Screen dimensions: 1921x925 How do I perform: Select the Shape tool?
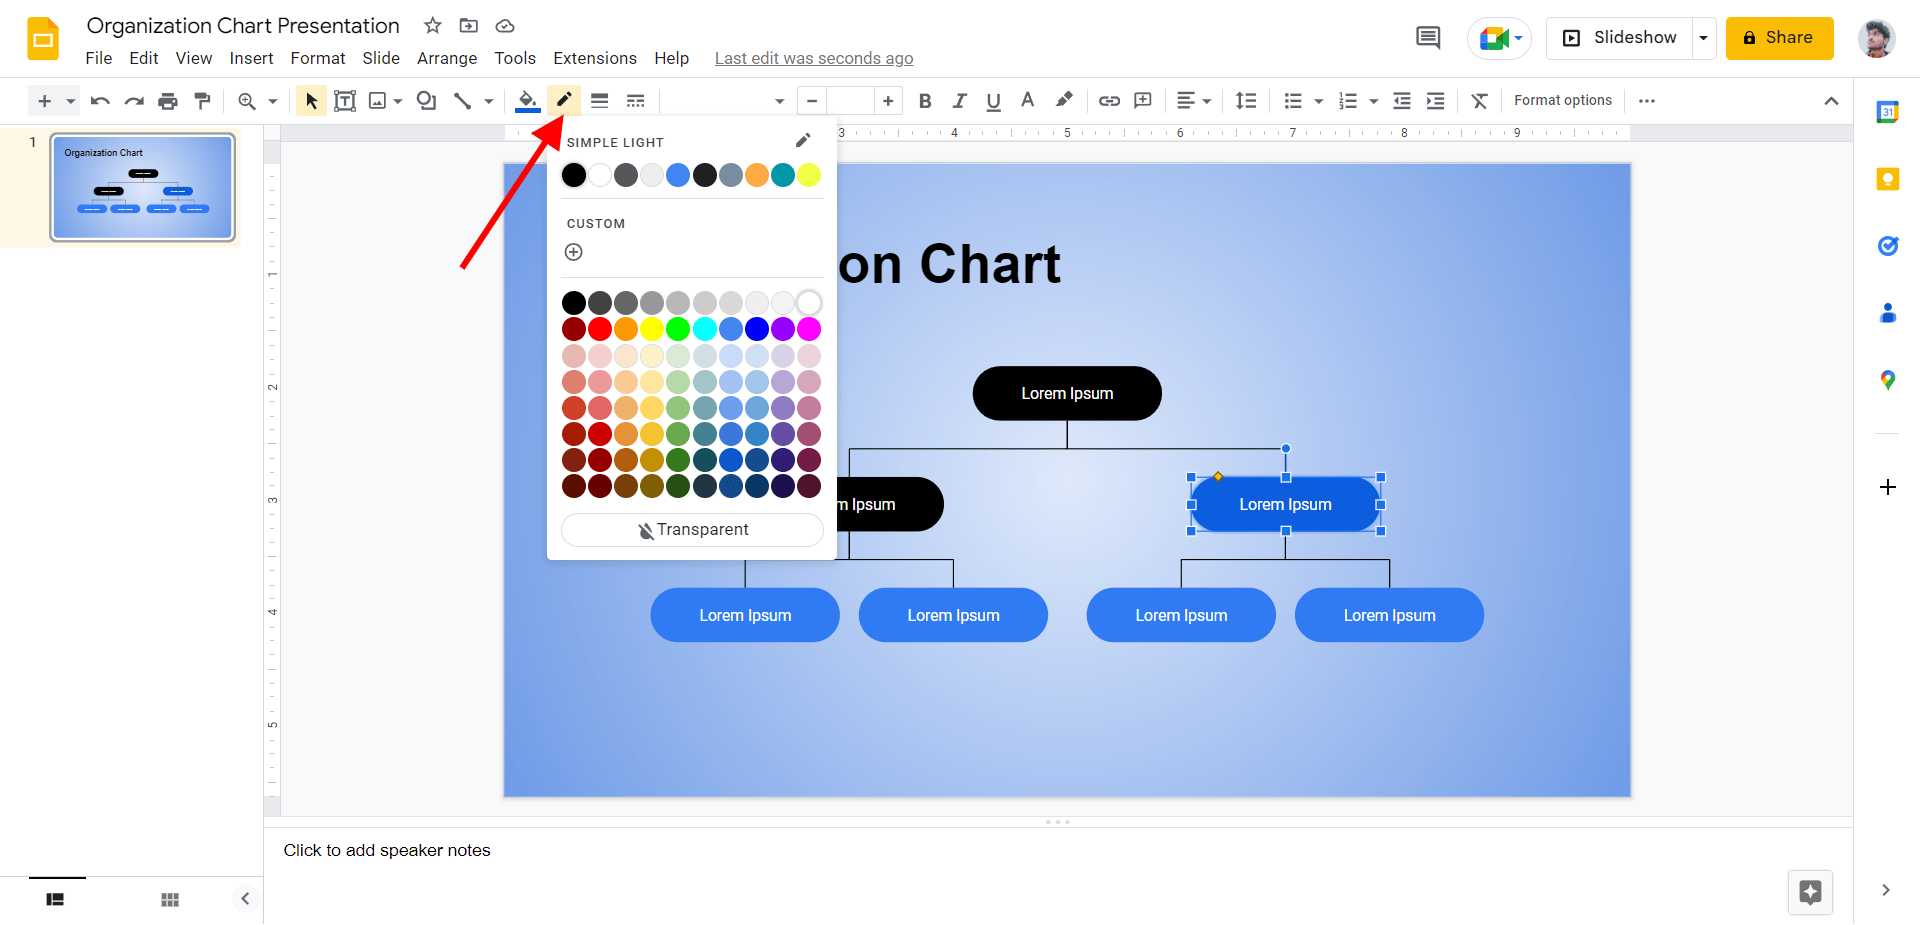click(426, 100)
